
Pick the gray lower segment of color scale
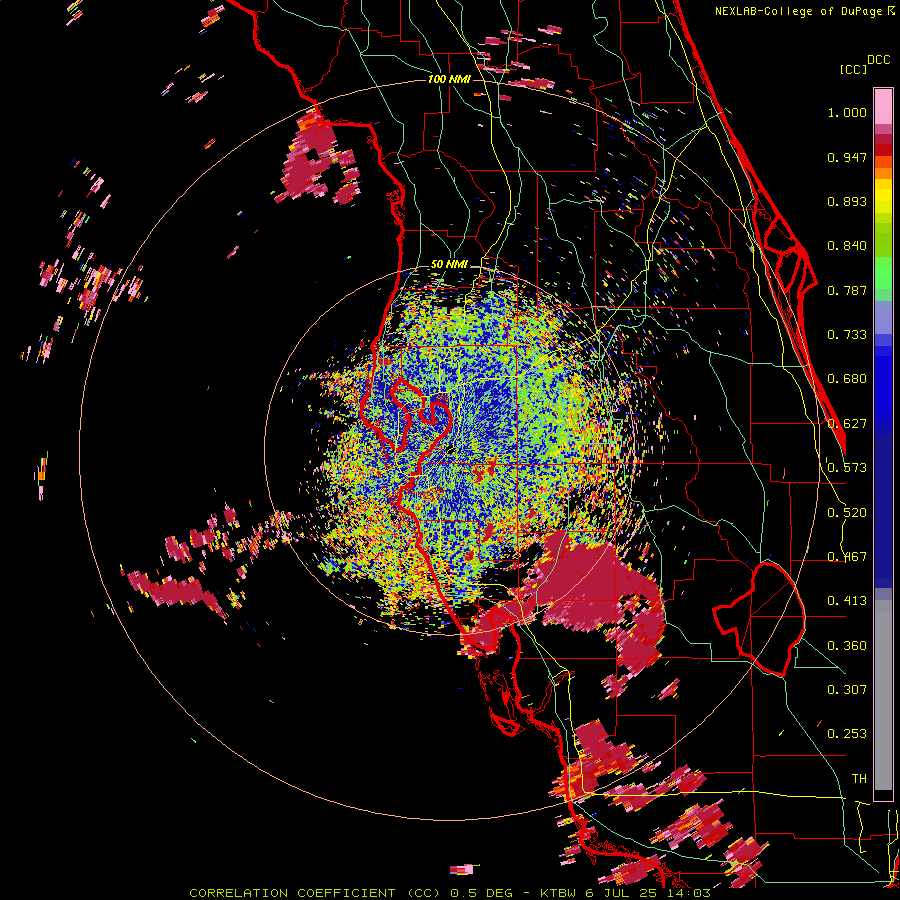pos(883,695)
